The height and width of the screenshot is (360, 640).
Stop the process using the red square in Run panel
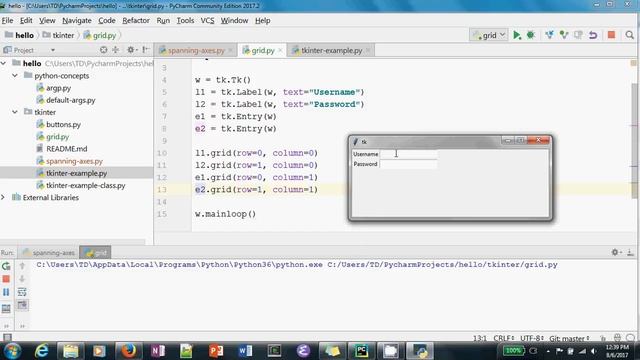point(6,279)
